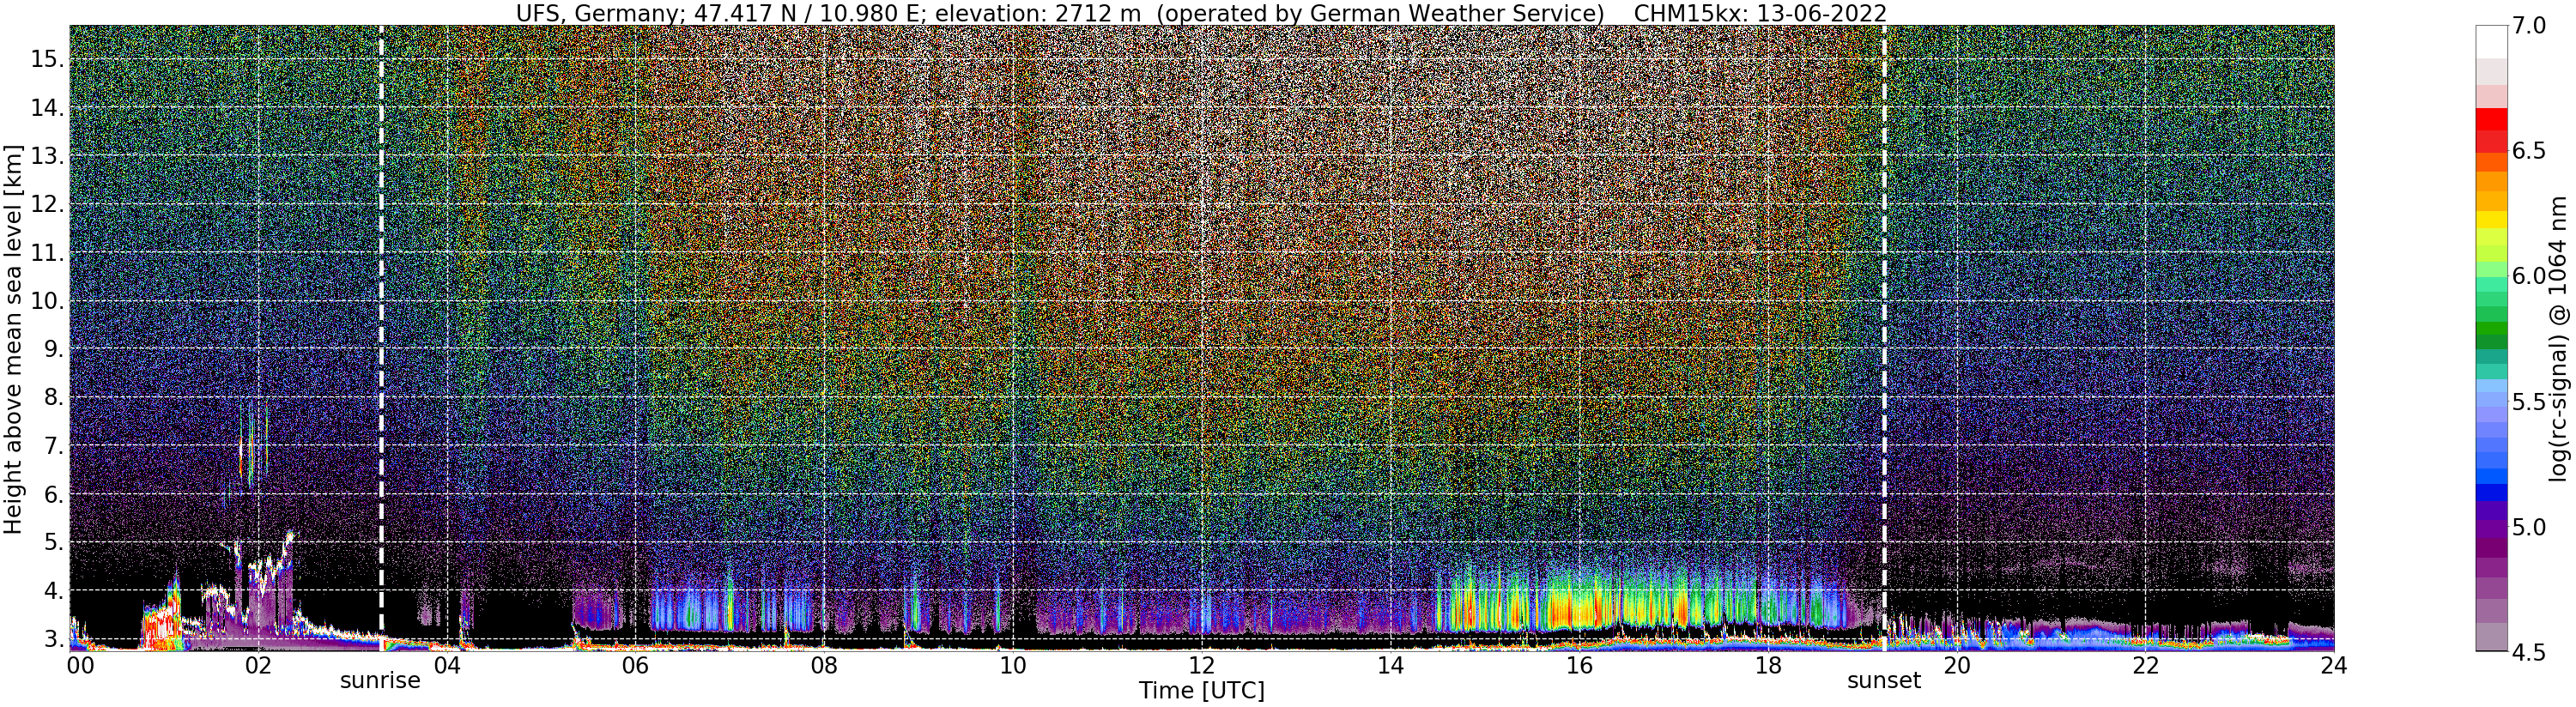This screenshot has width=2576, height=707.
Task: Click the 'sunset' label below the axis
Action: pyautogui.click(x=1884, y=682)
